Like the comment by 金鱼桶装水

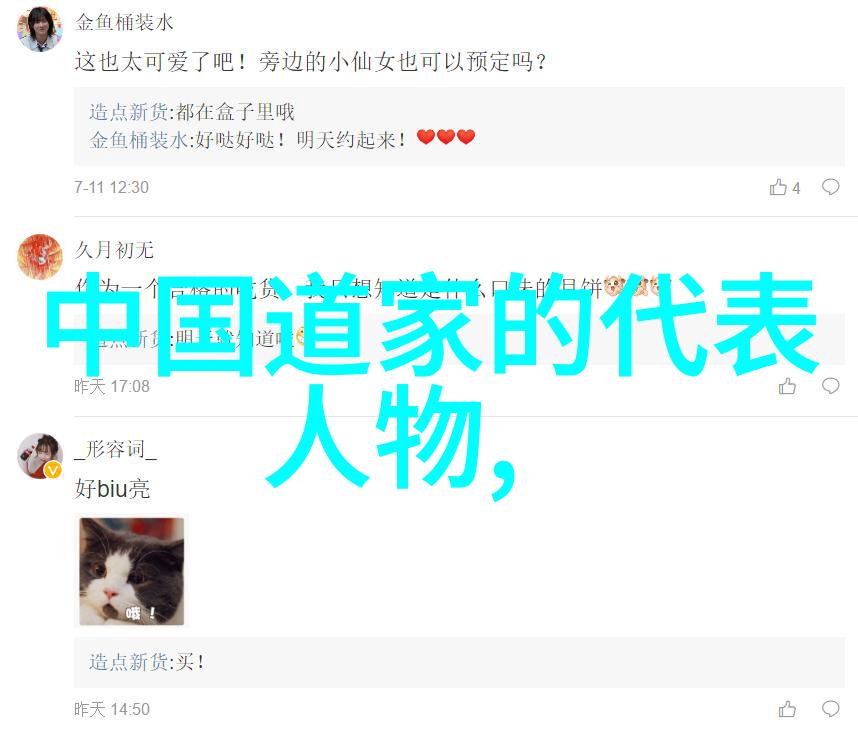[778, 187]
